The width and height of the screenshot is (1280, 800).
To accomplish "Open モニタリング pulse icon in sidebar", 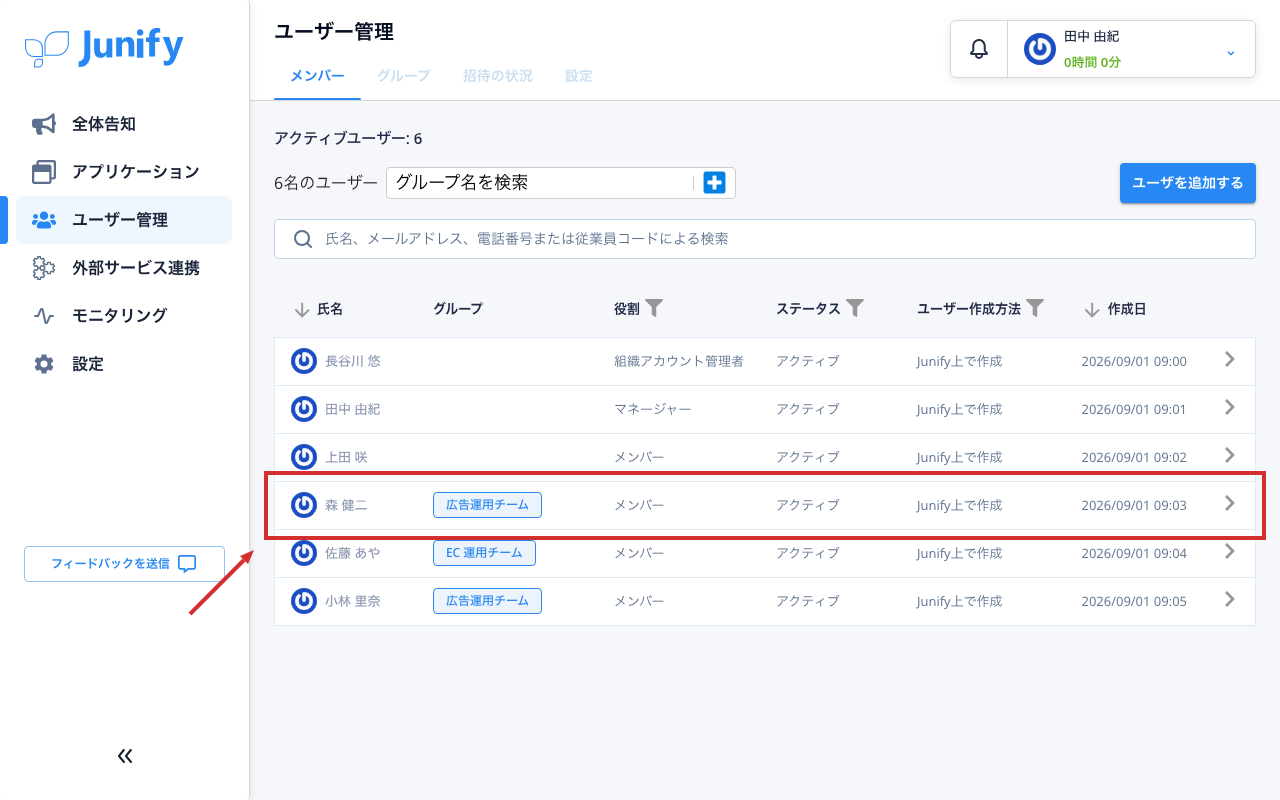I will coord(44,316).
